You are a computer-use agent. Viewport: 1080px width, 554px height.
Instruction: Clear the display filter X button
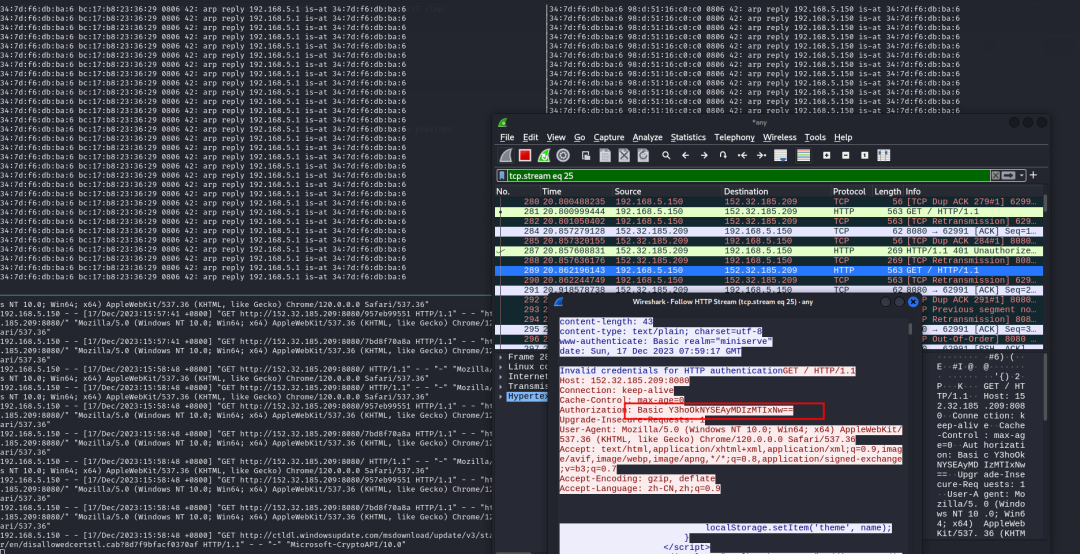point(995,176)
